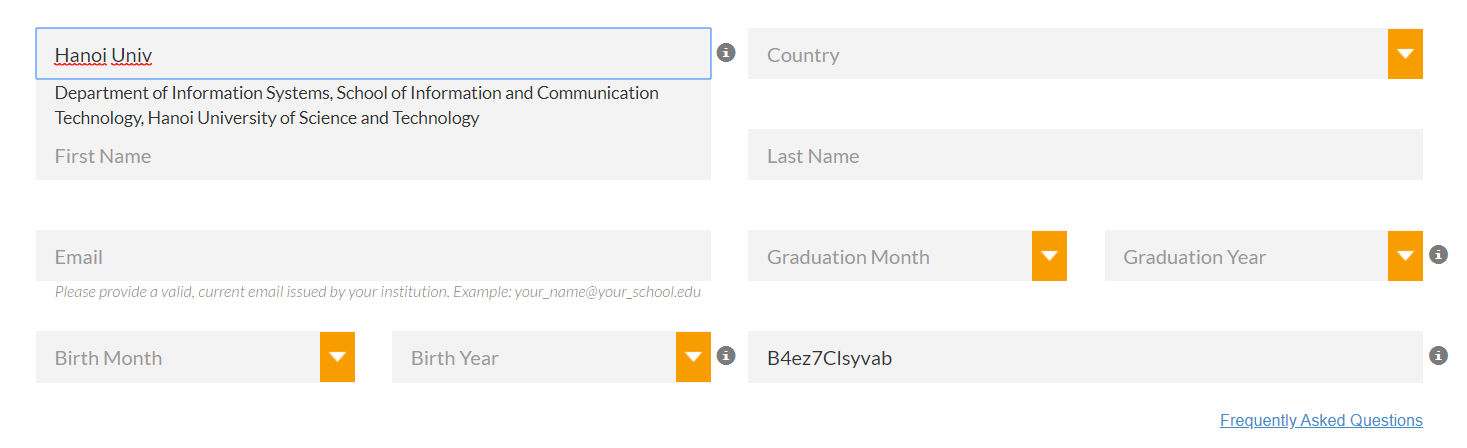Open the Country dropdown arrow

coord(1405,54)
